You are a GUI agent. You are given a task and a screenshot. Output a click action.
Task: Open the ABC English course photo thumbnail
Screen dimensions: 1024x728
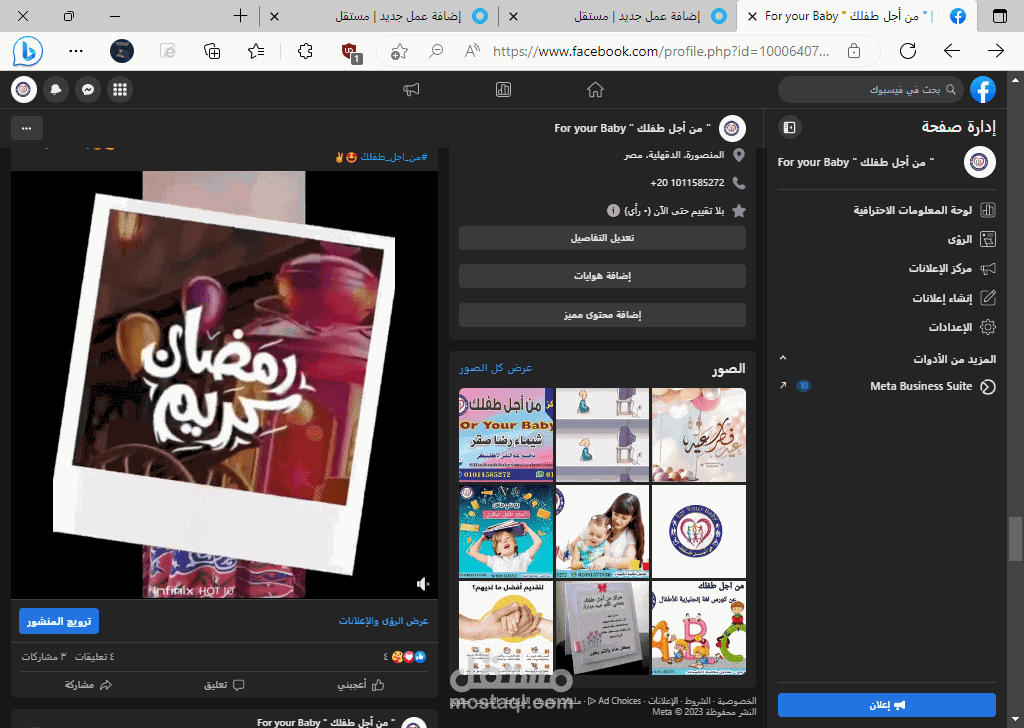(699, 627)
